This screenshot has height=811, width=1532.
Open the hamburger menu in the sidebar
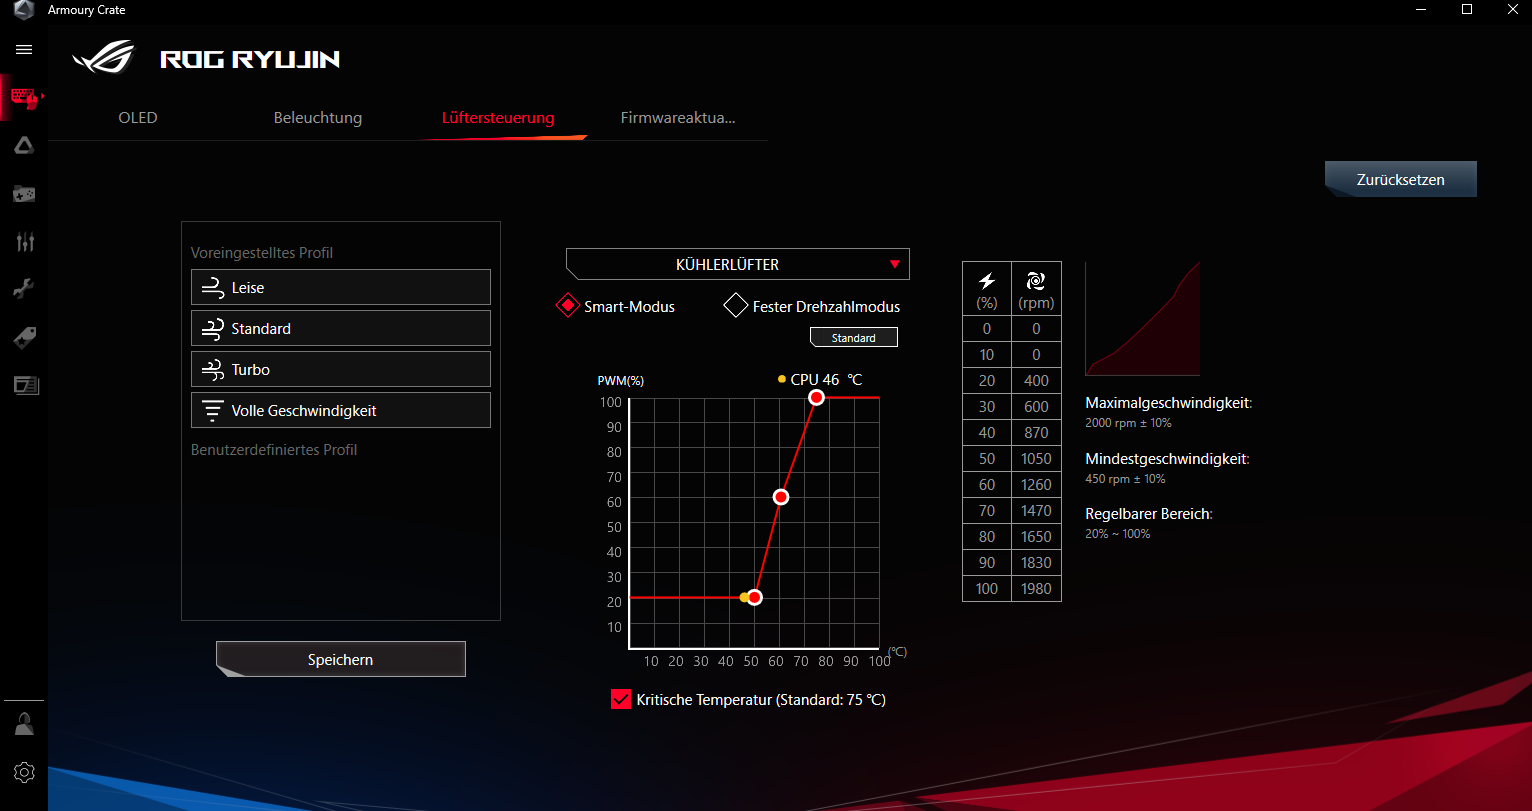(x=24, y=49)
